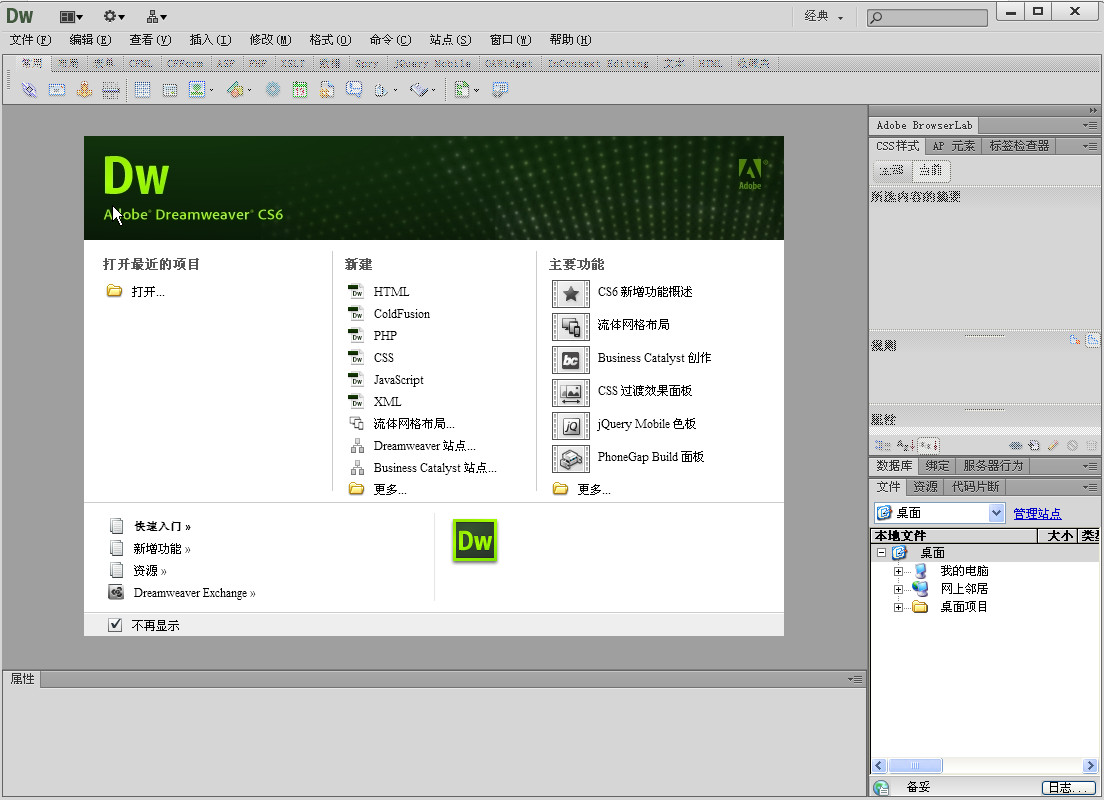Open the 文件(F) menu

(x=30, y=40)
